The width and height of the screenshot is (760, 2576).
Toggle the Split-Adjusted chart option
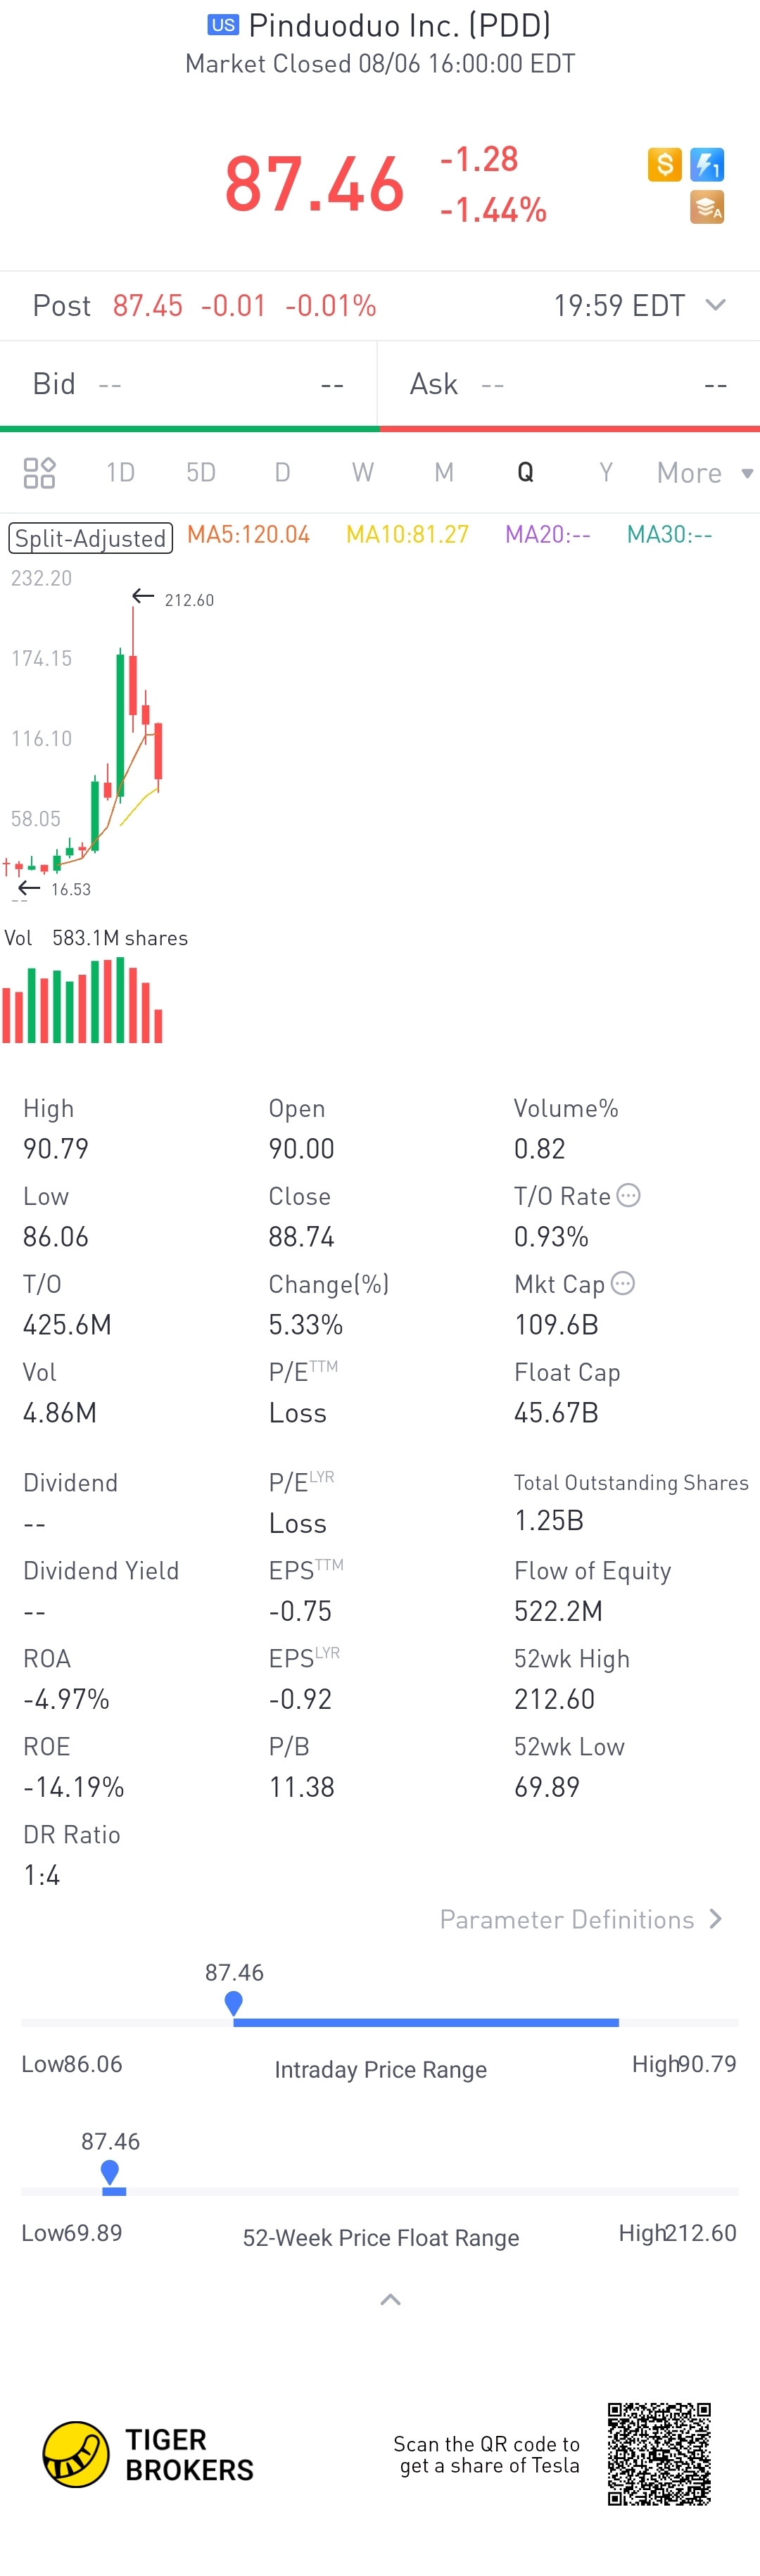click(x=91, y=538)
